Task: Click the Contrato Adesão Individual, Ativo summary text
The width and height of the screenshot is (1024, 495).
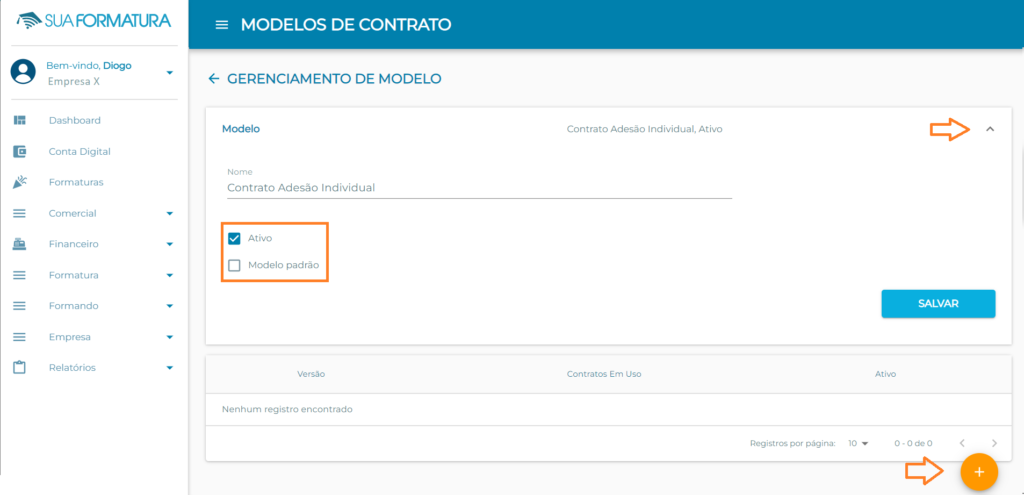Action: point(645,129)
